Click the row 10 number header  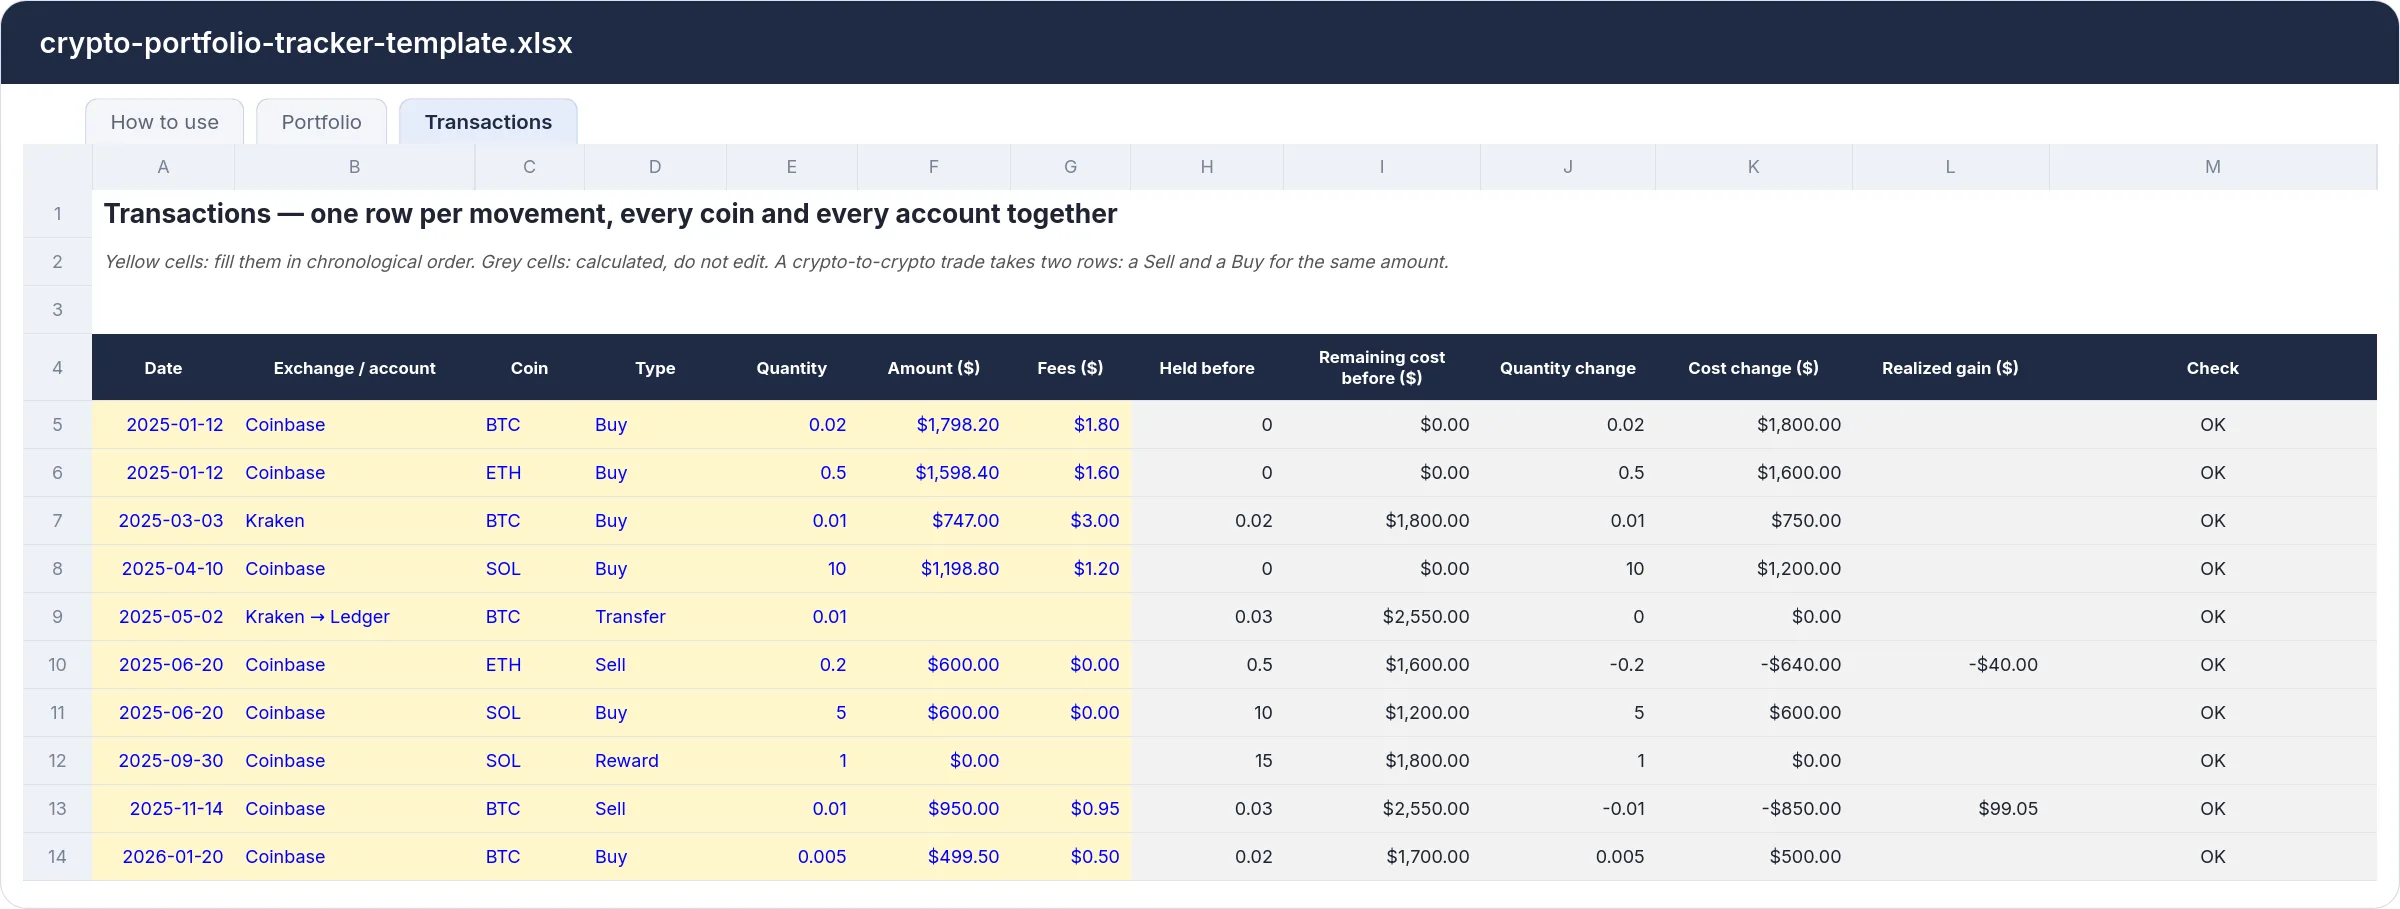(57, 665)
